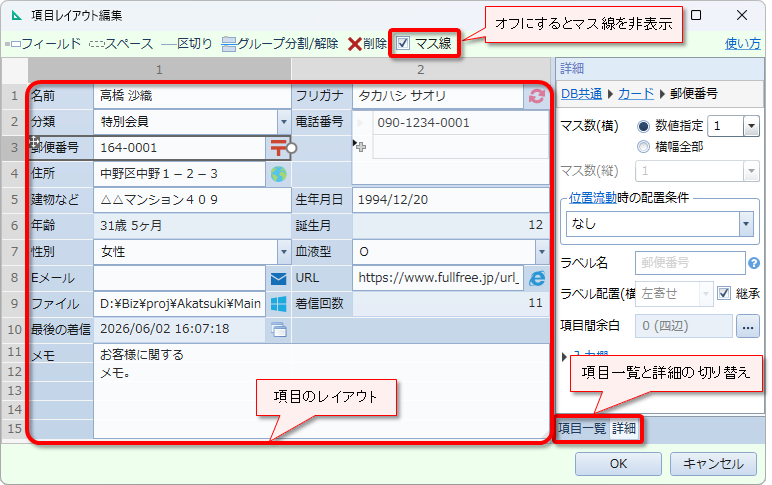
Task: Select row header 3
Action: click(14, 147)
